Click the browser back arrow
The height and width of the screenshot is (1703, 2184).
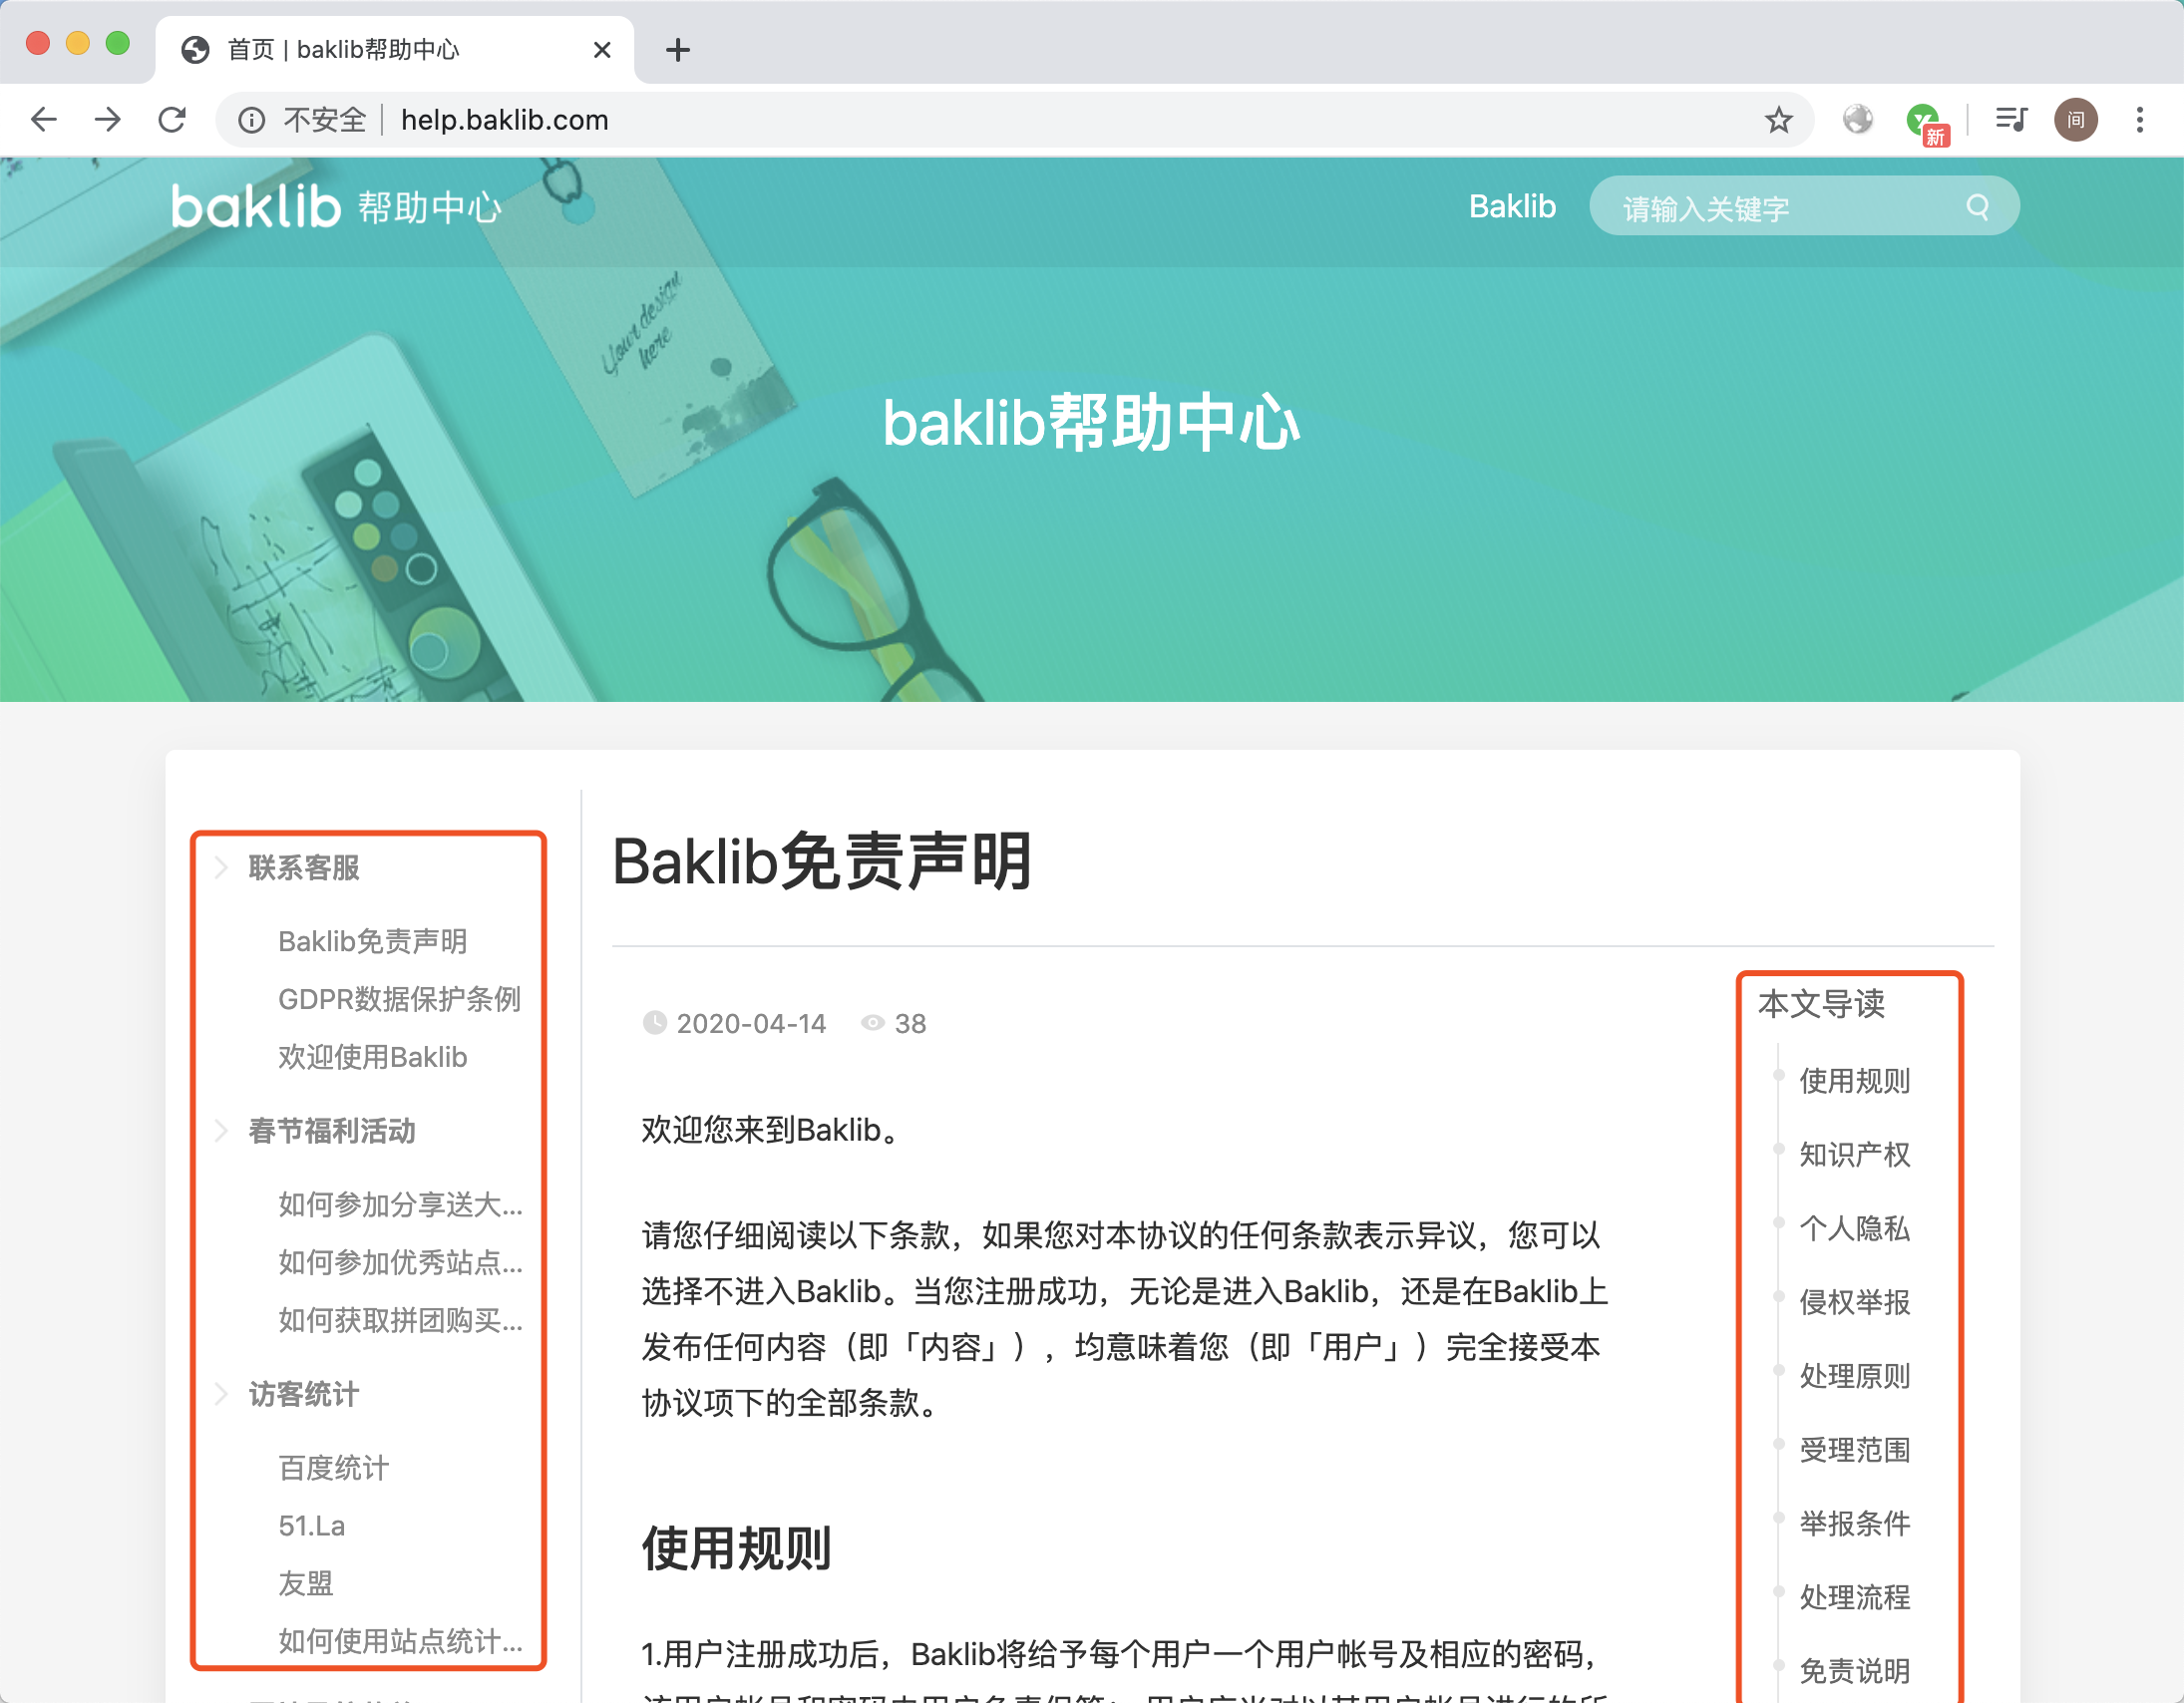(44, 120)
